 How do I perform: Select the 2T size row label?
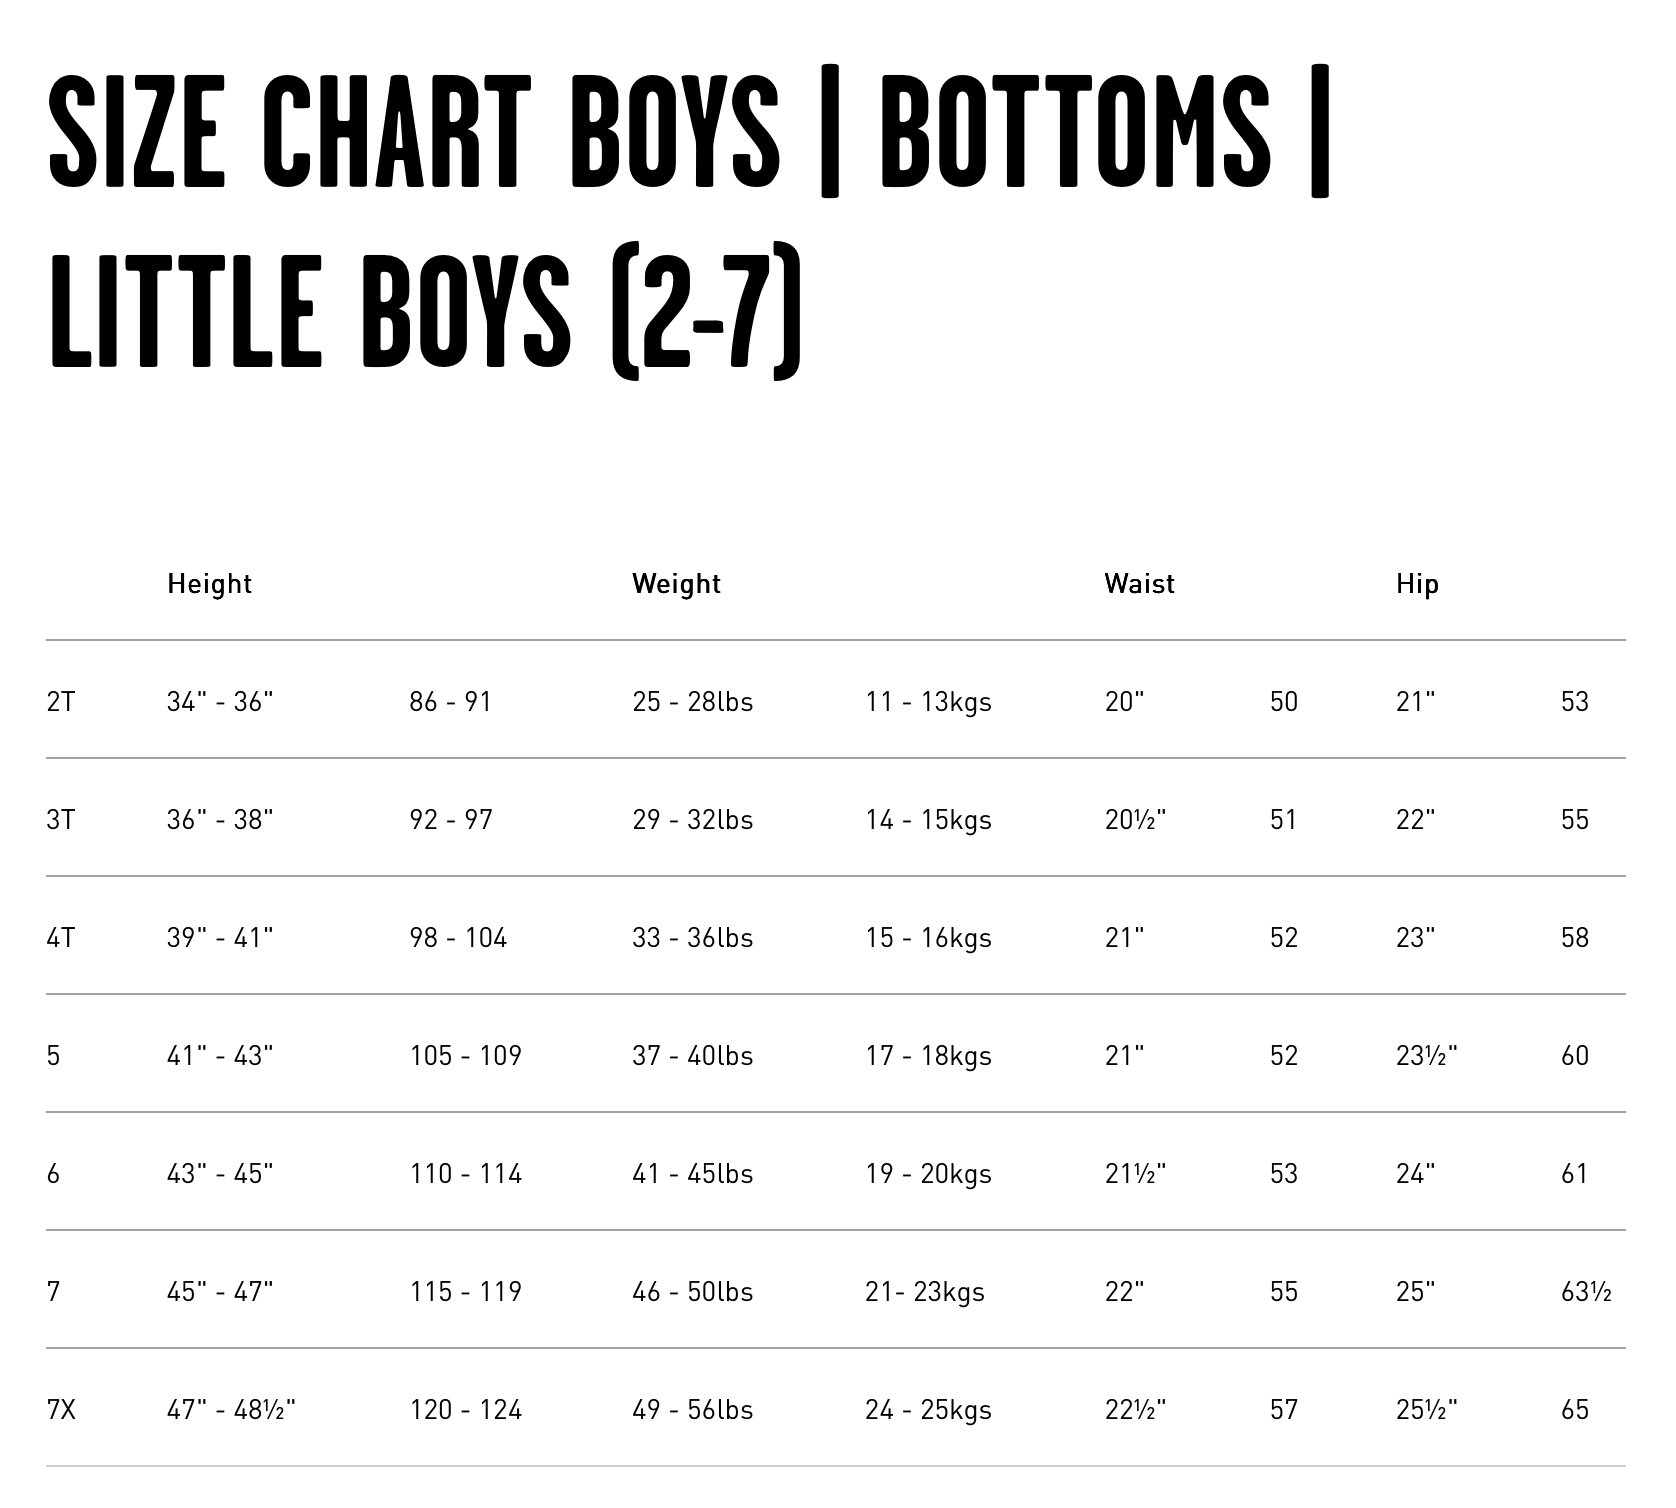[x=61, y=702]
